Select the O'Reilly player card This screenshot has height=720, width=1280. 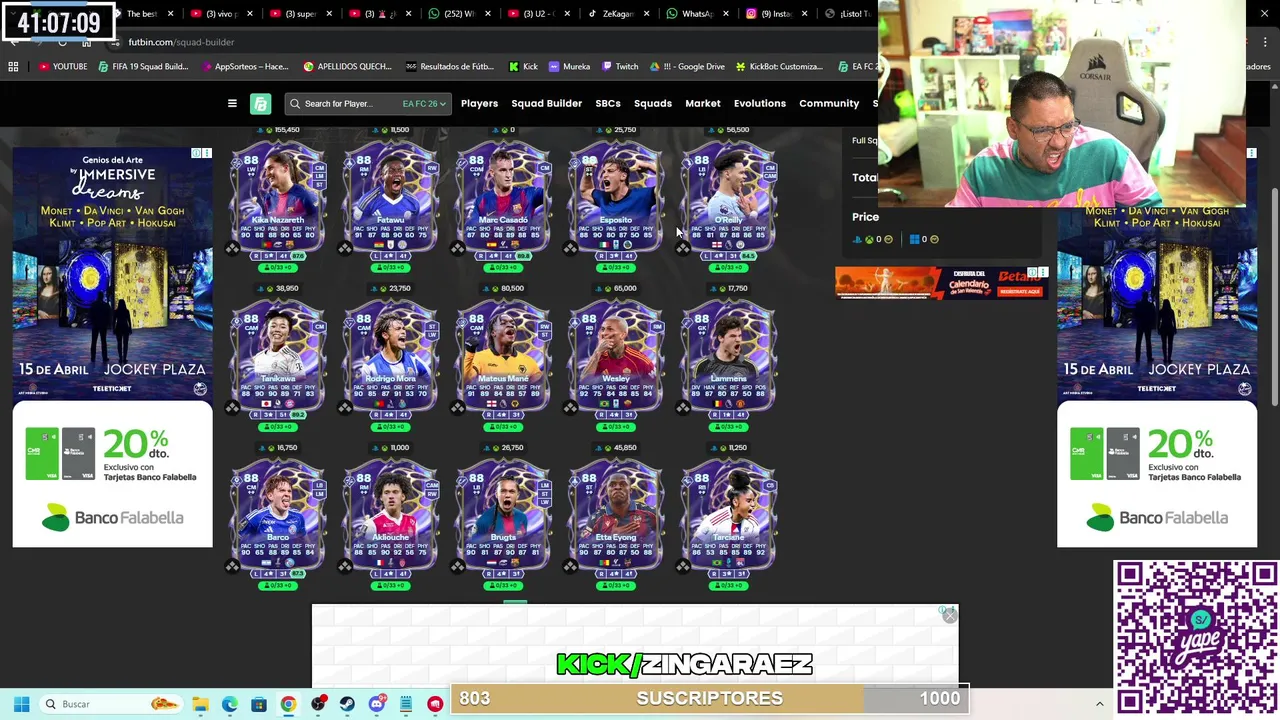(729, 198)
